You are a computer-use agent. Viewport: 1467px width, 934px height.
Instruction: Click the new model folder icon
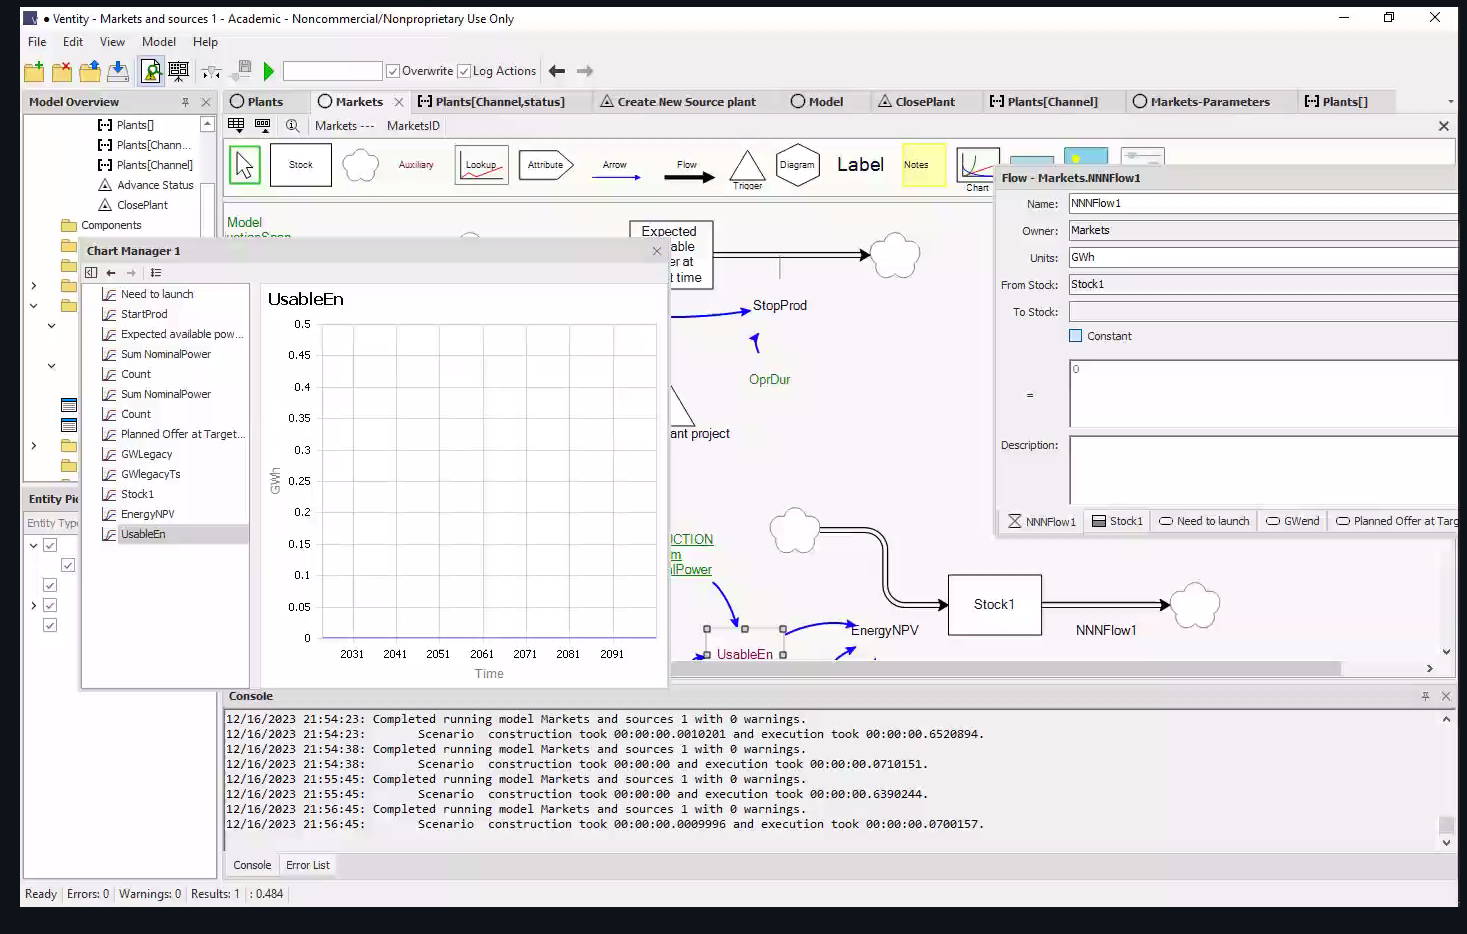(x=34, y=71)
